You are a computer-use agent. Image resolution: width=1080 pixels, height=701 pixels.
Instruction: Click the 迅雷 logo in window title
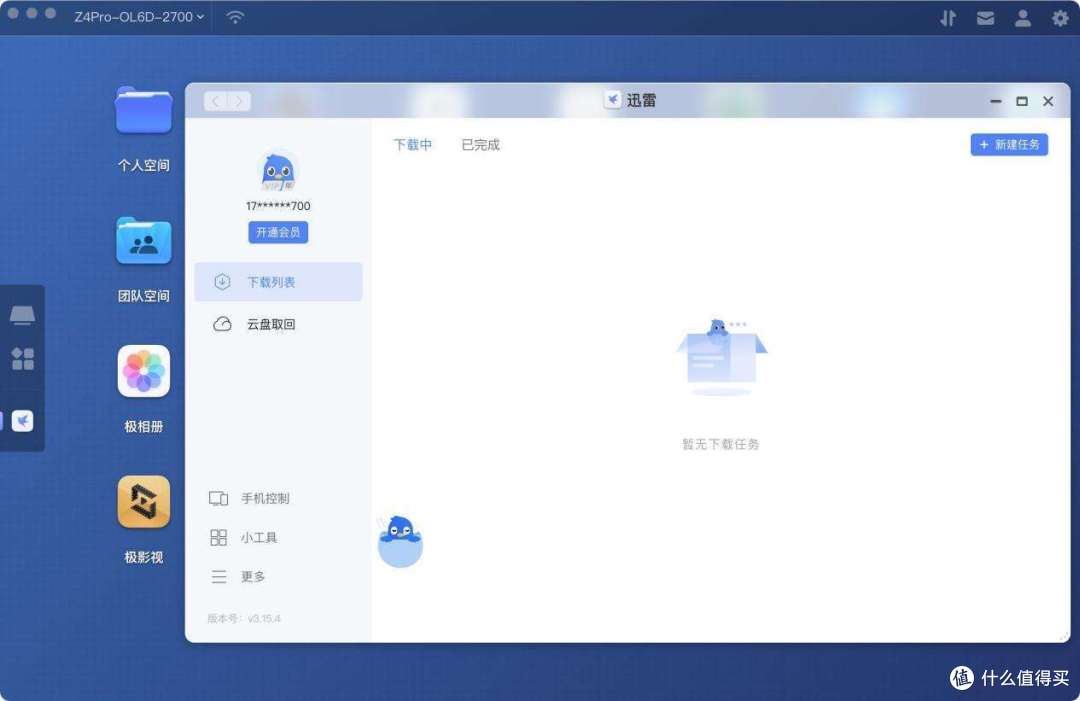click(612, 100)
